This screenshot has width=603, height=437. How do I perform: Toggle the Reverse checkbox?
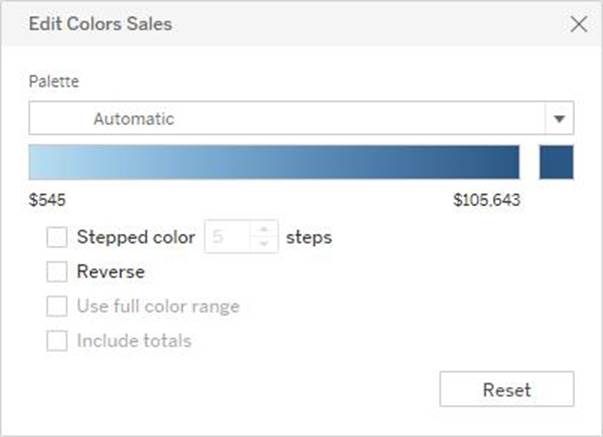point(57,271)
